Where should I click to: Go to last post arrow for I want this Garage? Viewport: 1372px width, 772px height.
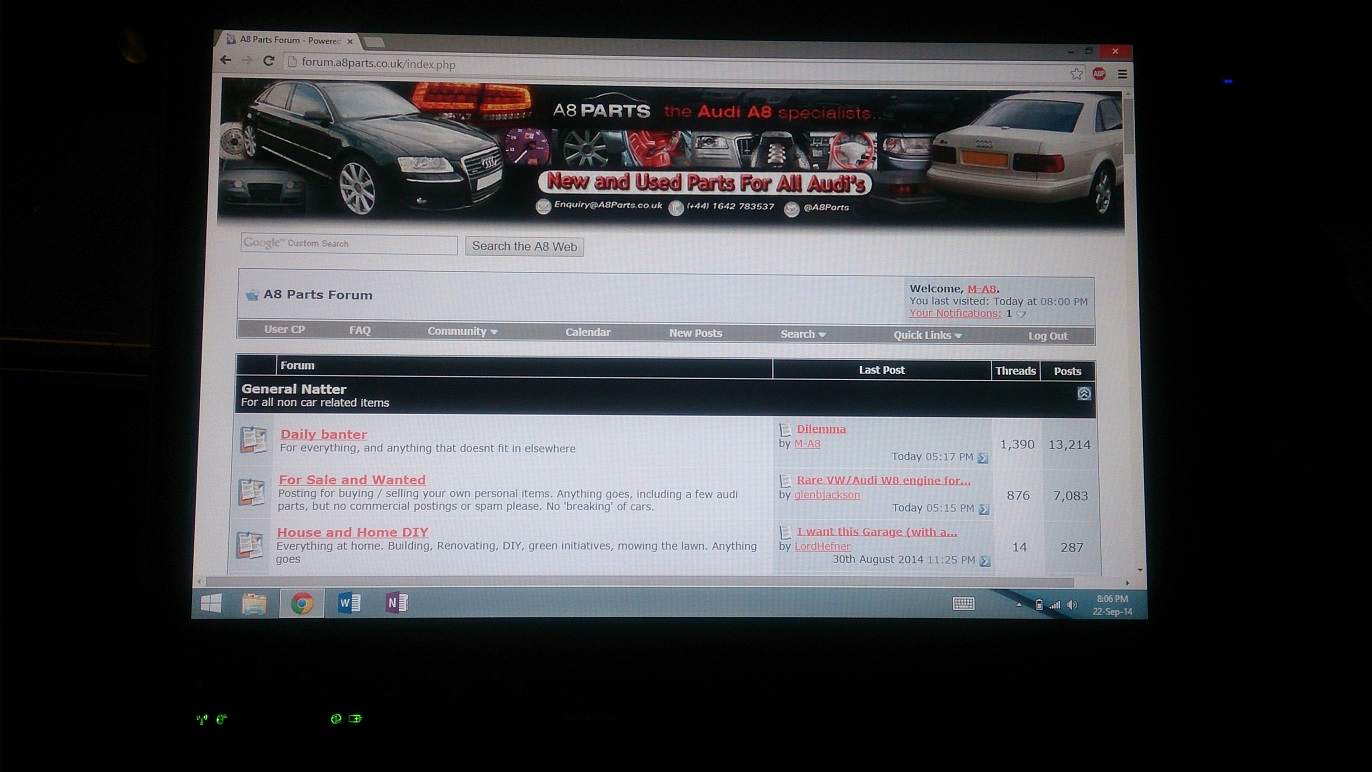[x=985, y=561]
